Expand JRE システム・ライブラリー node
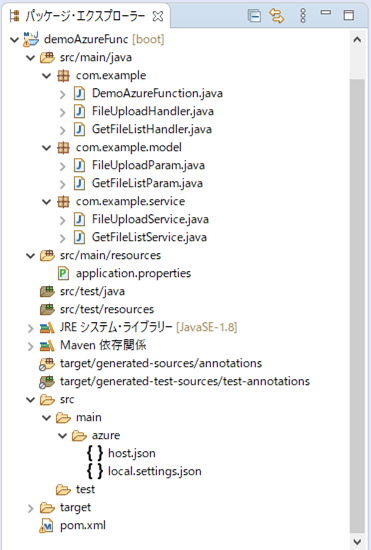Image resolution: width=371 pixels, height=550 pixels. 31,328
